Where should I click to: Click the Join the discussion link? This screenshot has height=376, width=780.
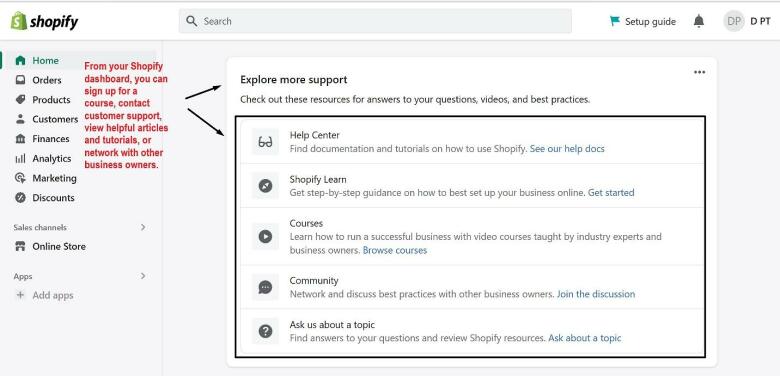596,294
